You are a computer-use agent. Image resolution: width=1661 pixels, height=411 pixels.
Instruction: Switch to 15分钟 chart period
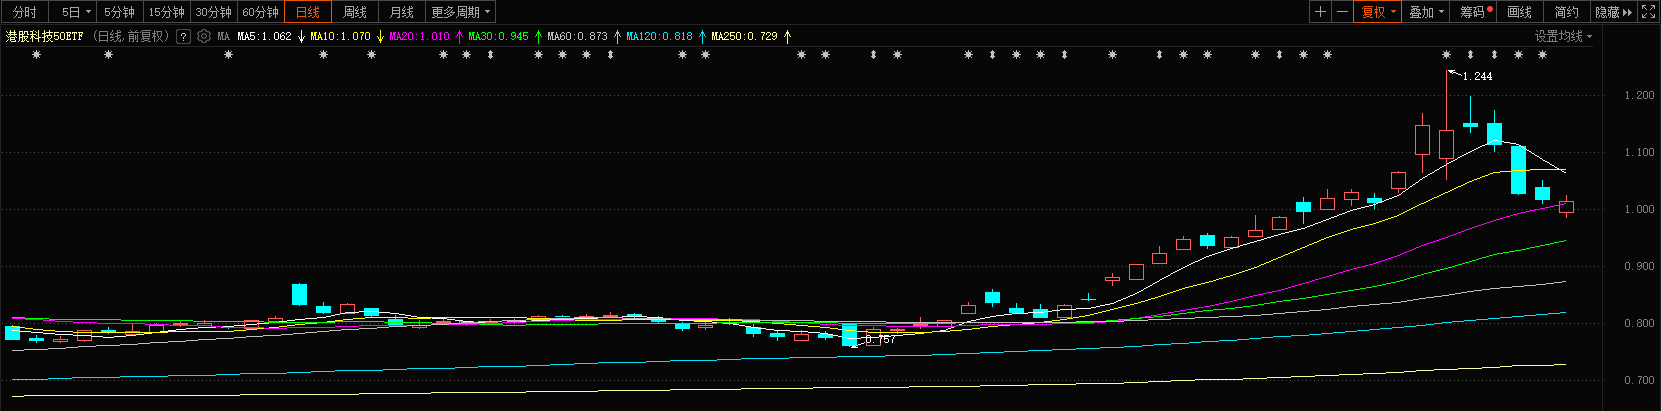(166, 12)
